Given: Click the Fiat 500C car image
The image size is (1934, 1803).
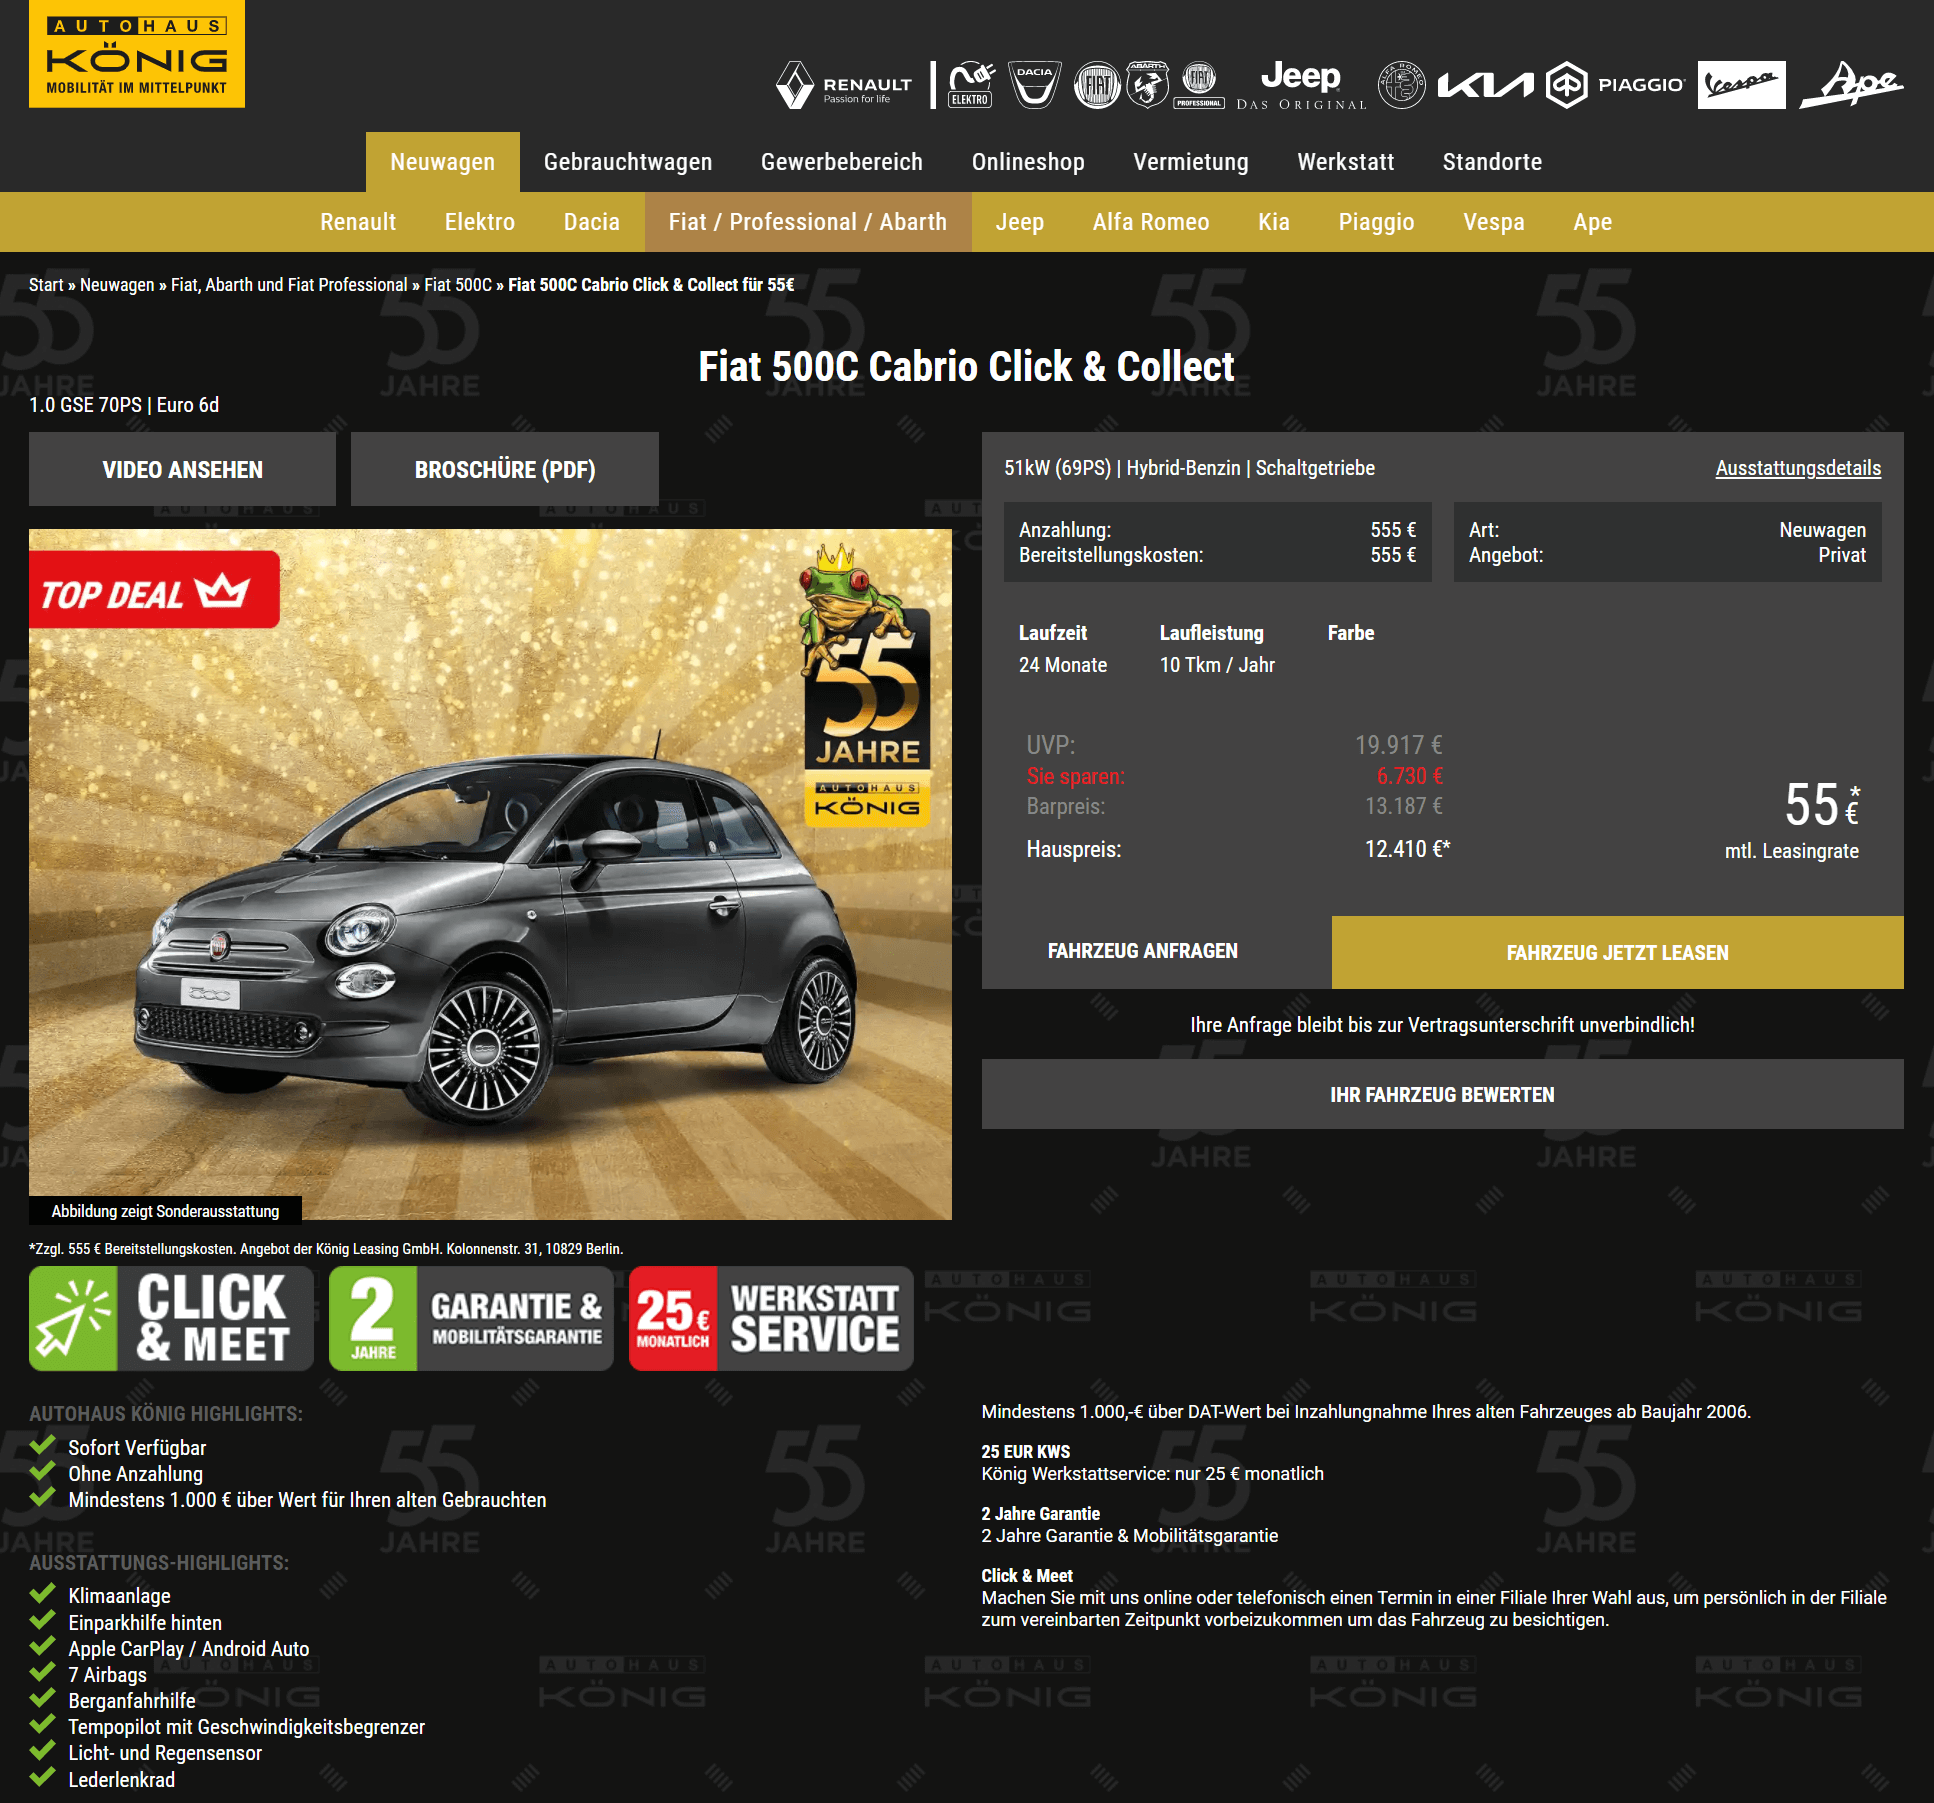Looking at the screenshot, I should point(490,875).
